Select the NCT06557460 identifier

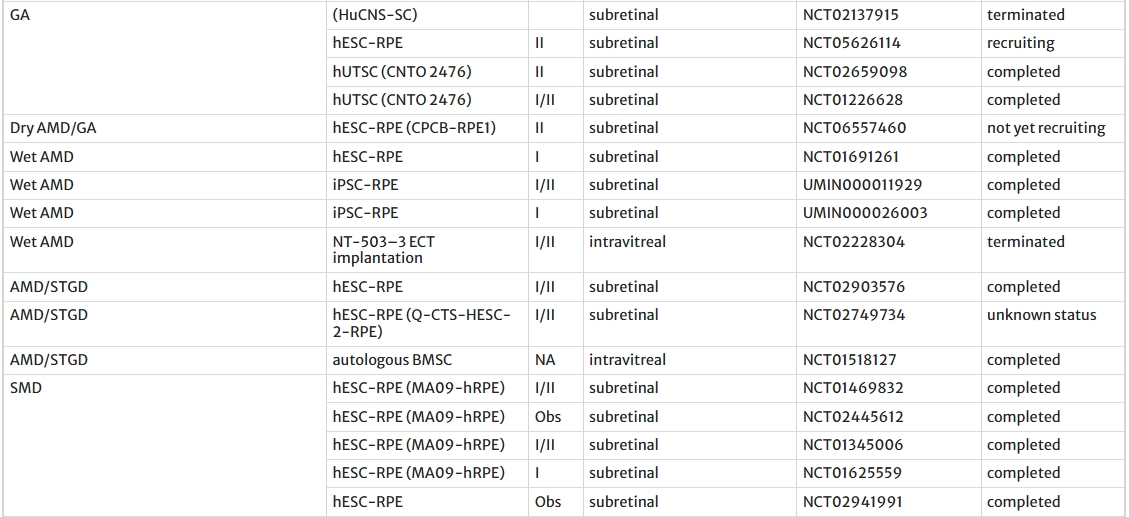[x=854, y=128]
